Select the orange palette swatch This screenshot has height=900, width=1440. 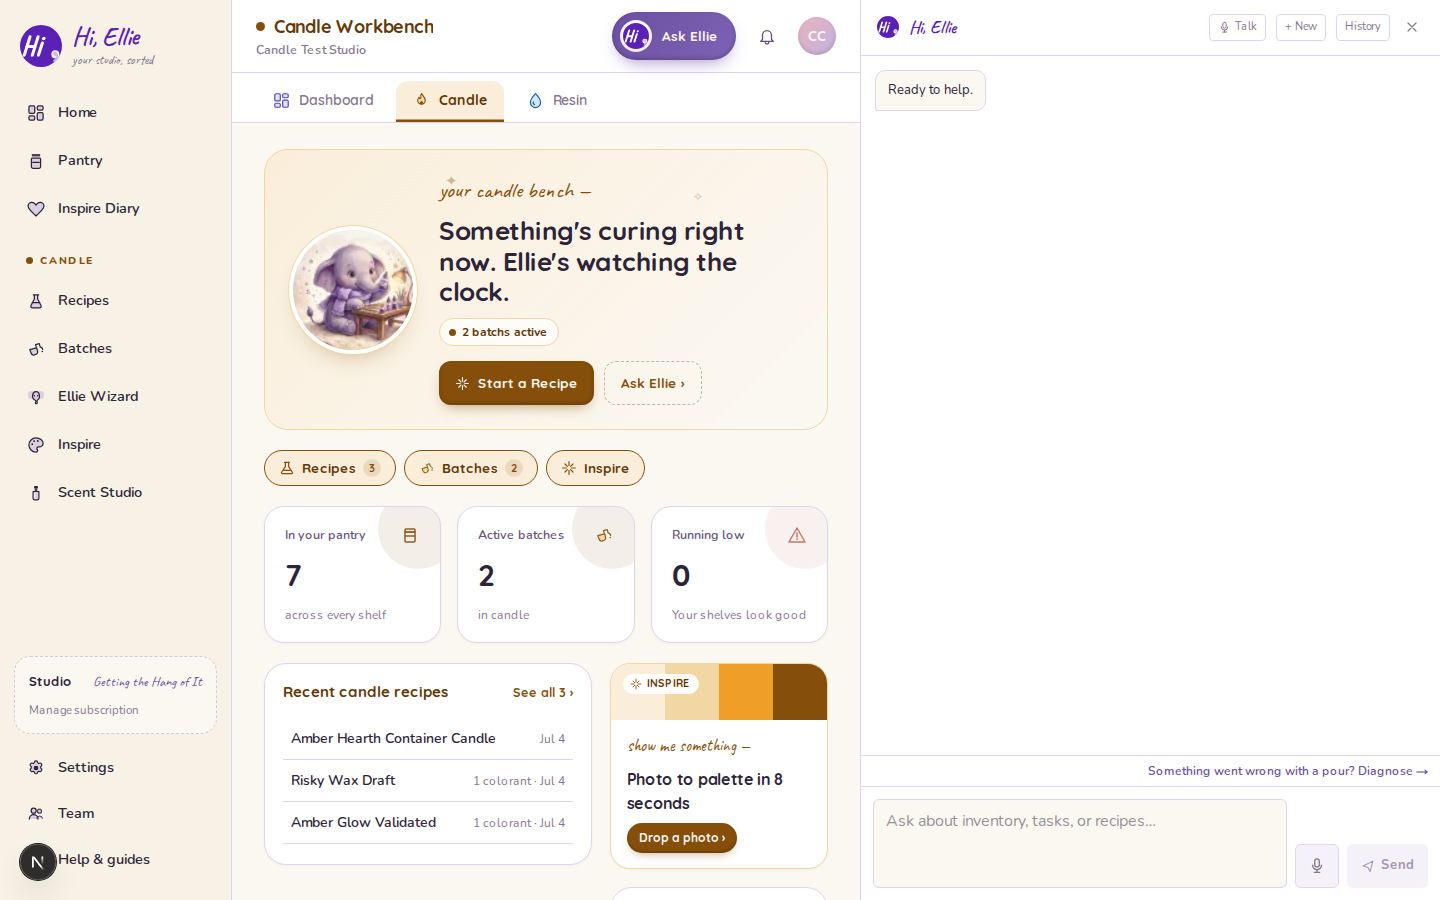coord(746,692)
